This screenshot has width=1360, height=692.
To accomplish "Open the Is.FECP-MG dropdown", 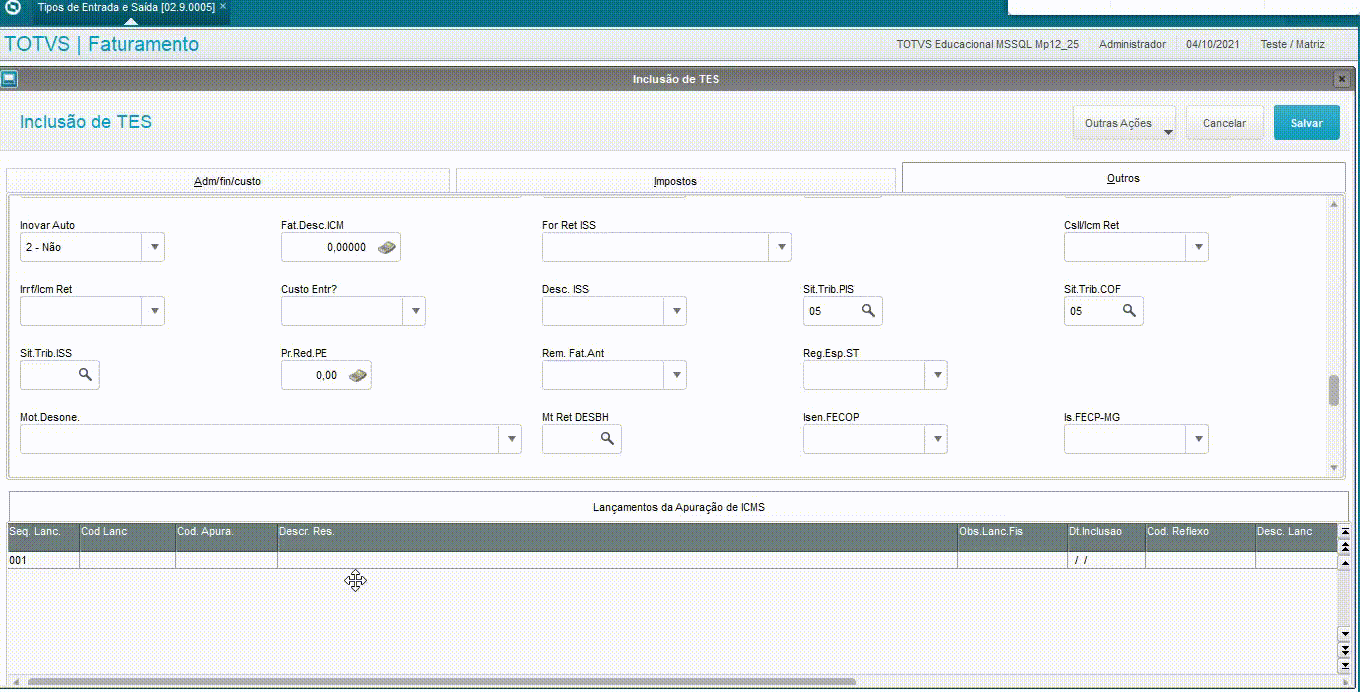I will tap(1196, 439).
